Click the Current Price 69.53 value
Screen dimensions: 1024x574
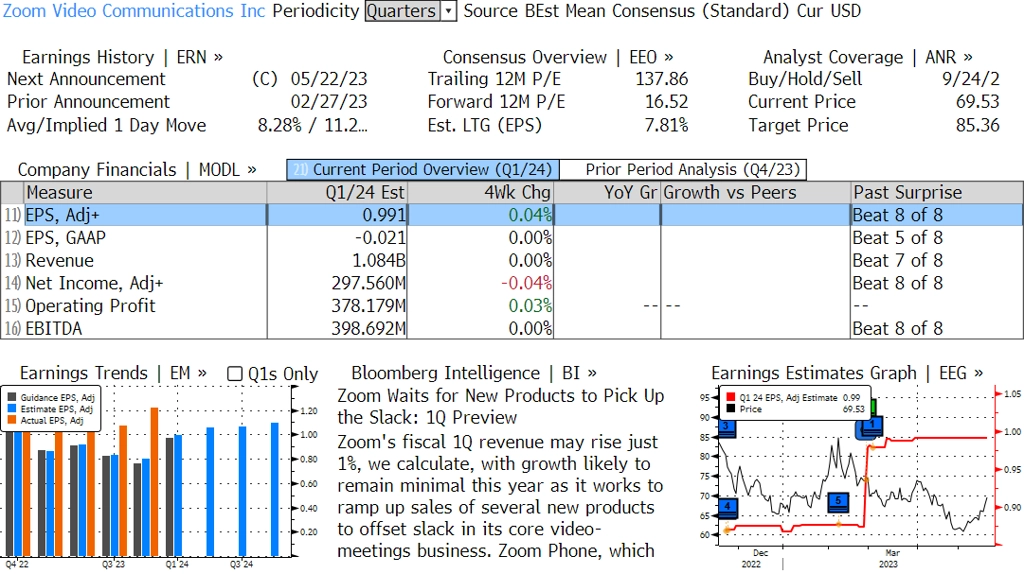tap(977, 102)
